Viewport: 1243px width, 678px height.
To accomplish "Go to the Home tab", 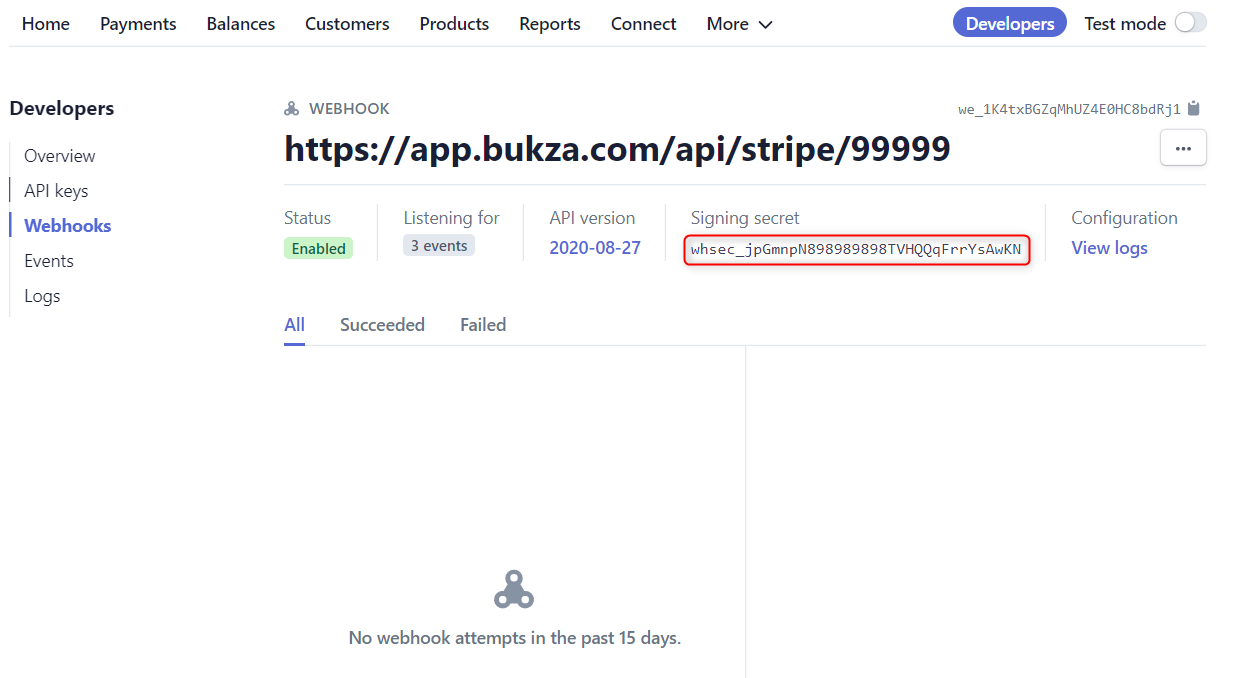I will (x=46, y=24).
